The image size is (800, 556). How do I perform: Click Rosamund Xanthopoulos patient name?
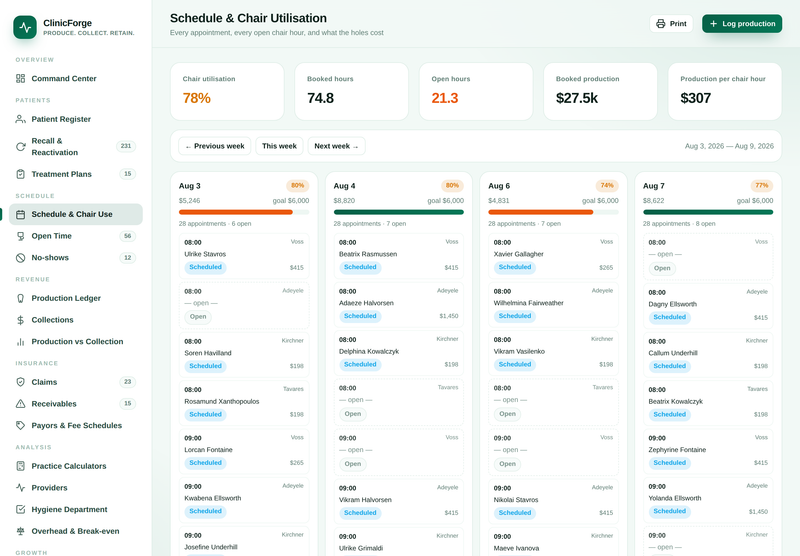point(221,401)
